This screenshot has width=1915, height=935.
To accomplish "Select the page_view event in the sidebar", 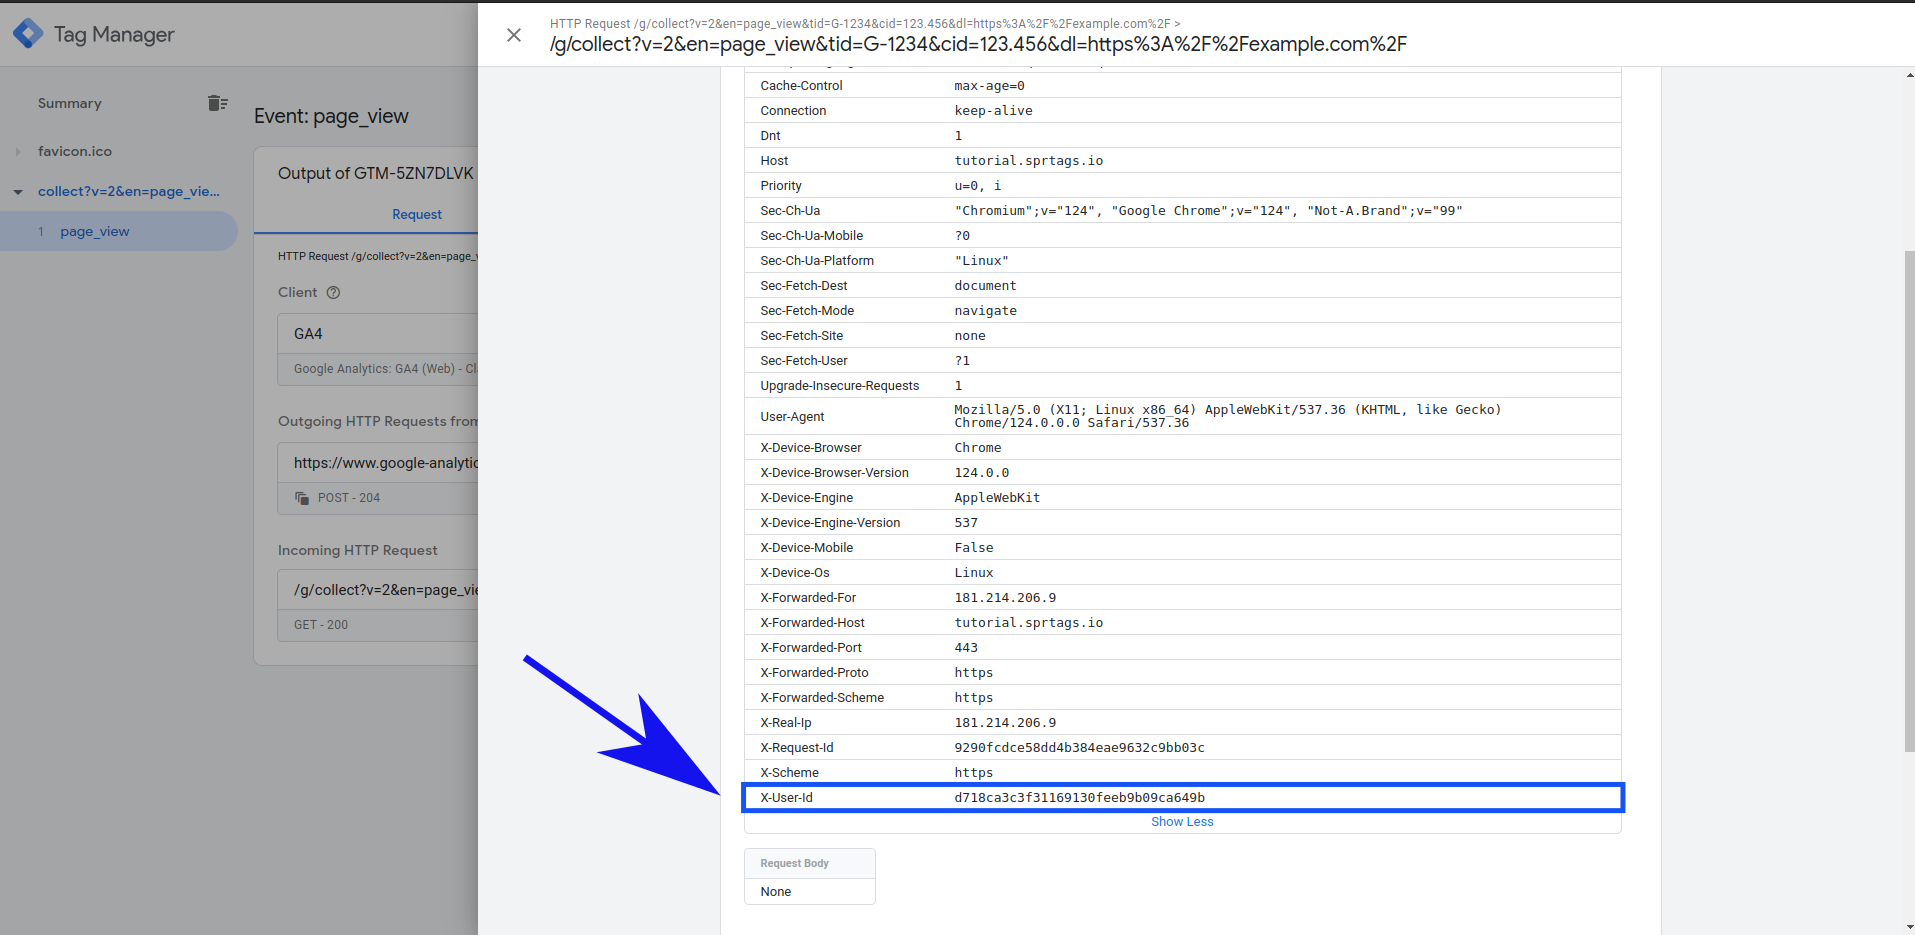I will [x=94, y=231].
